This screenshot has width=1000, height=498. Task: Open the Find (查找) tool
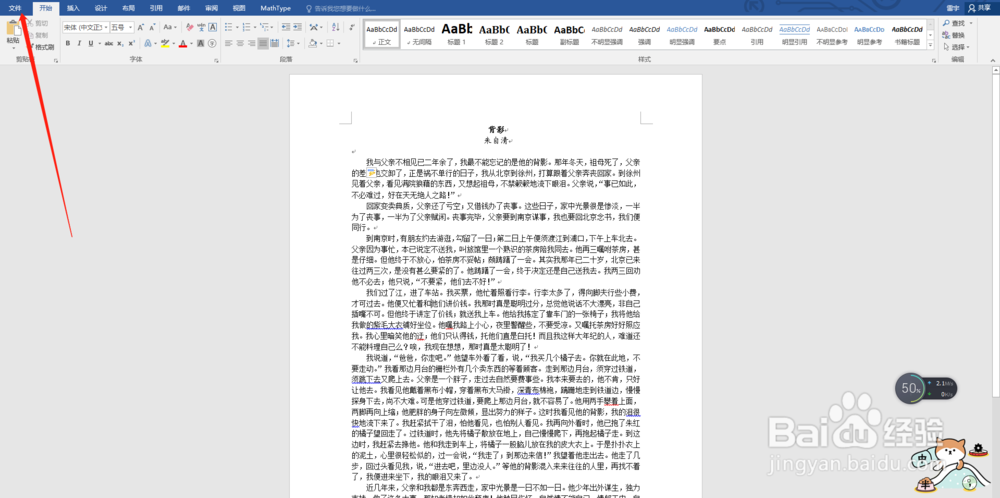(954, 23)
